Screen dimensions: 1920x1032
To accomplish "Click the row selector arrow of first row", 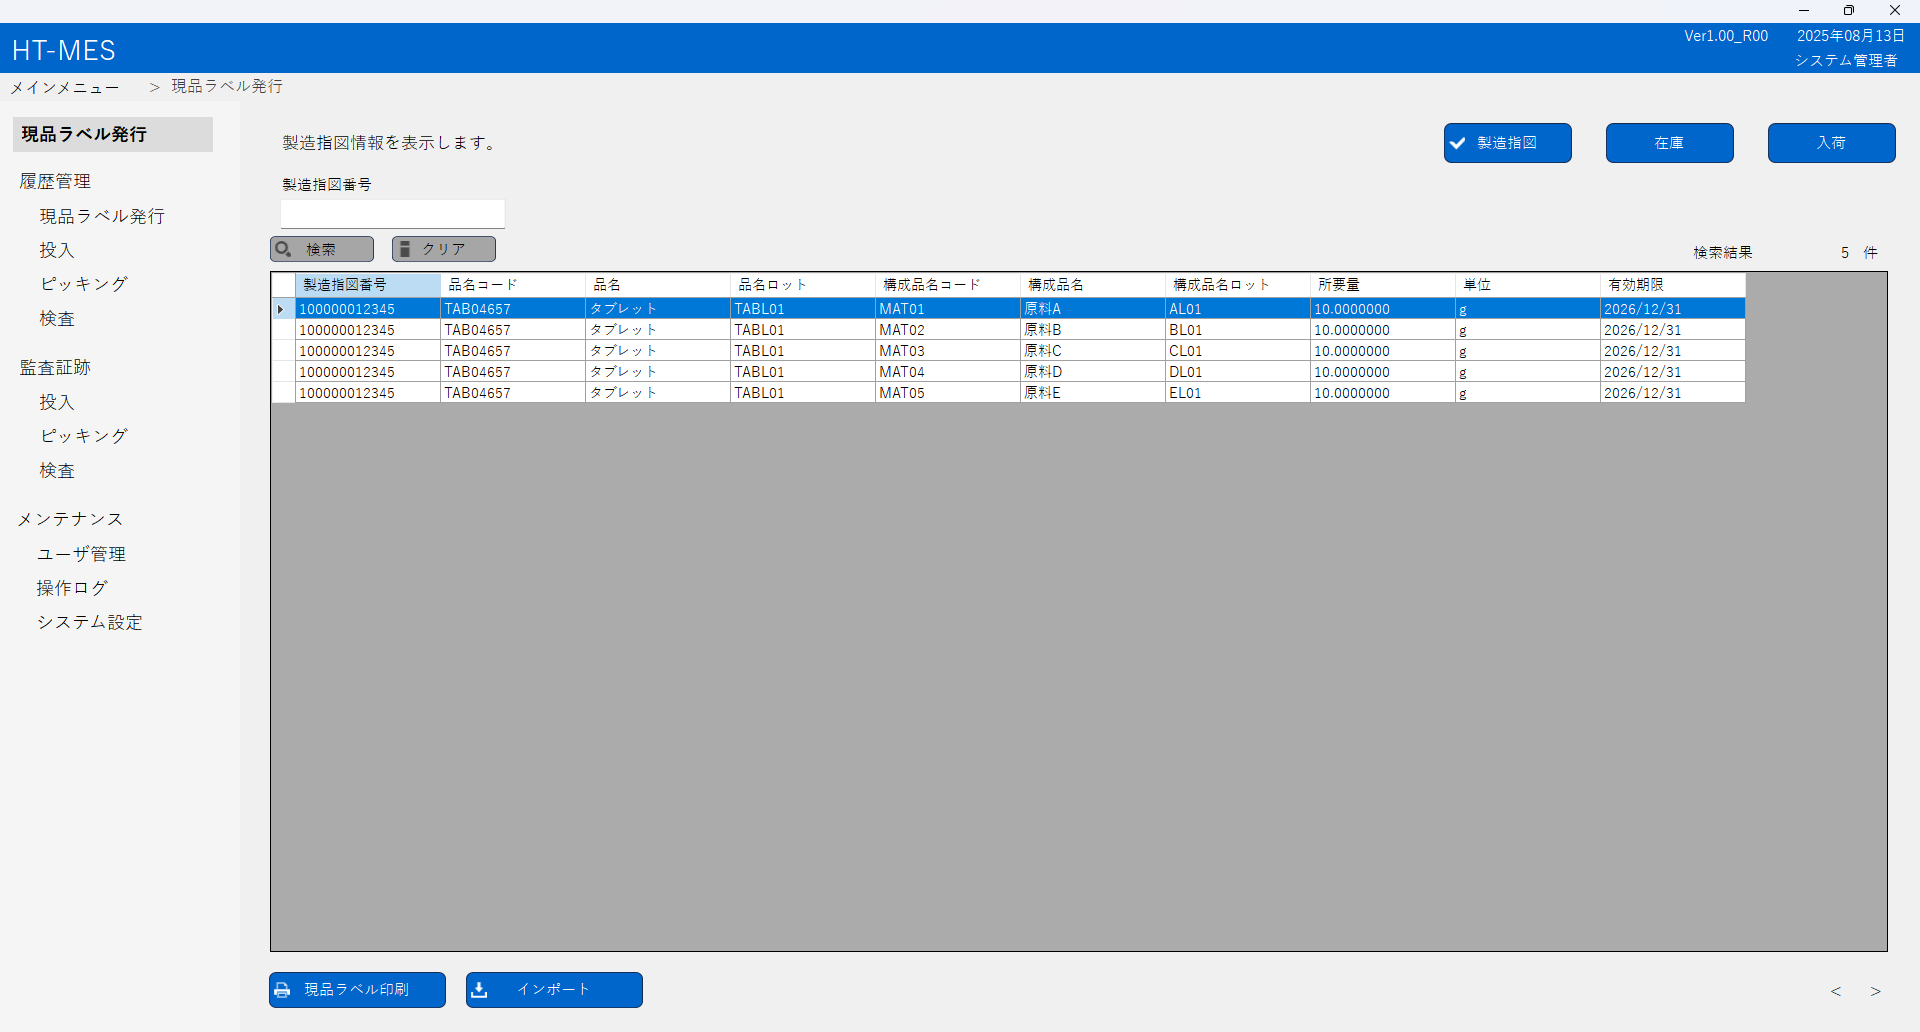I will [x=281, y=309].
